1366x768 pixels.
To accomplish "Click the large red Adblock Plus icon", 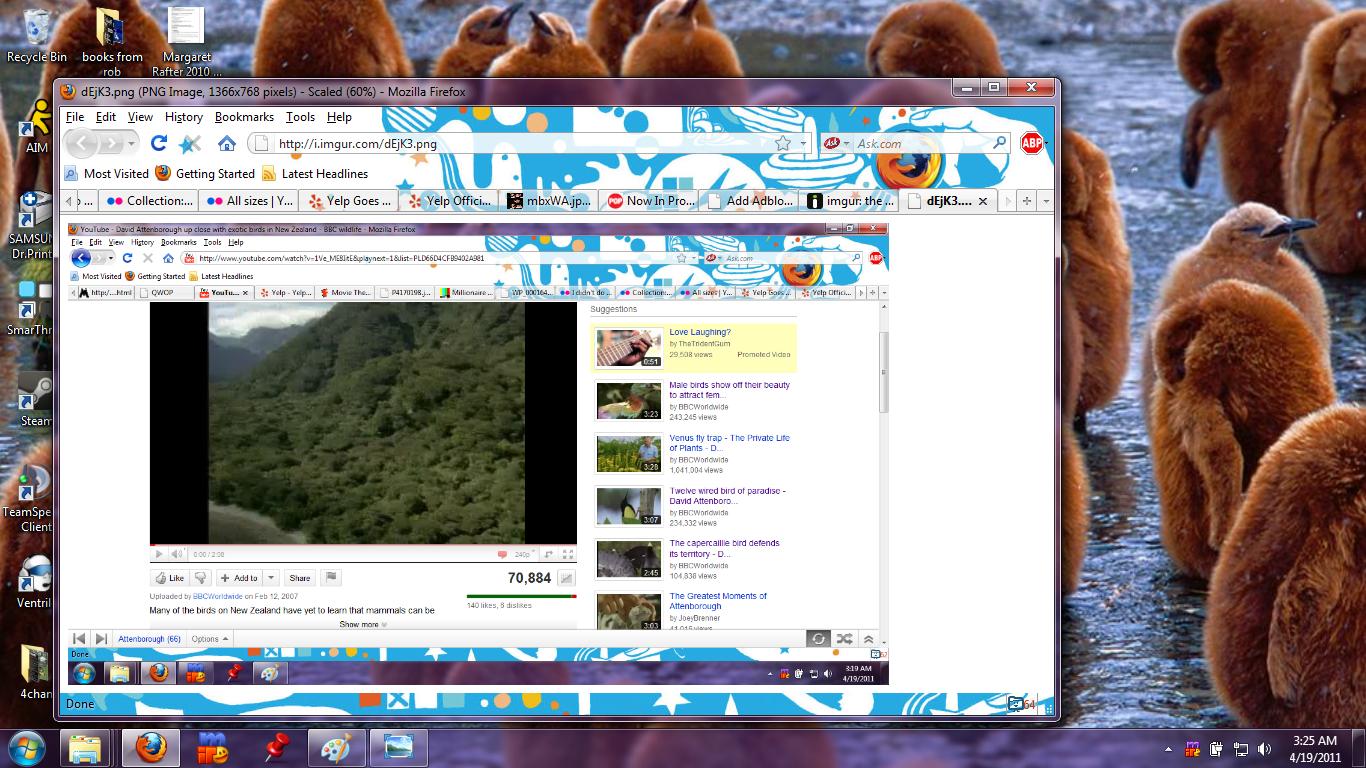I will 1031,143.
